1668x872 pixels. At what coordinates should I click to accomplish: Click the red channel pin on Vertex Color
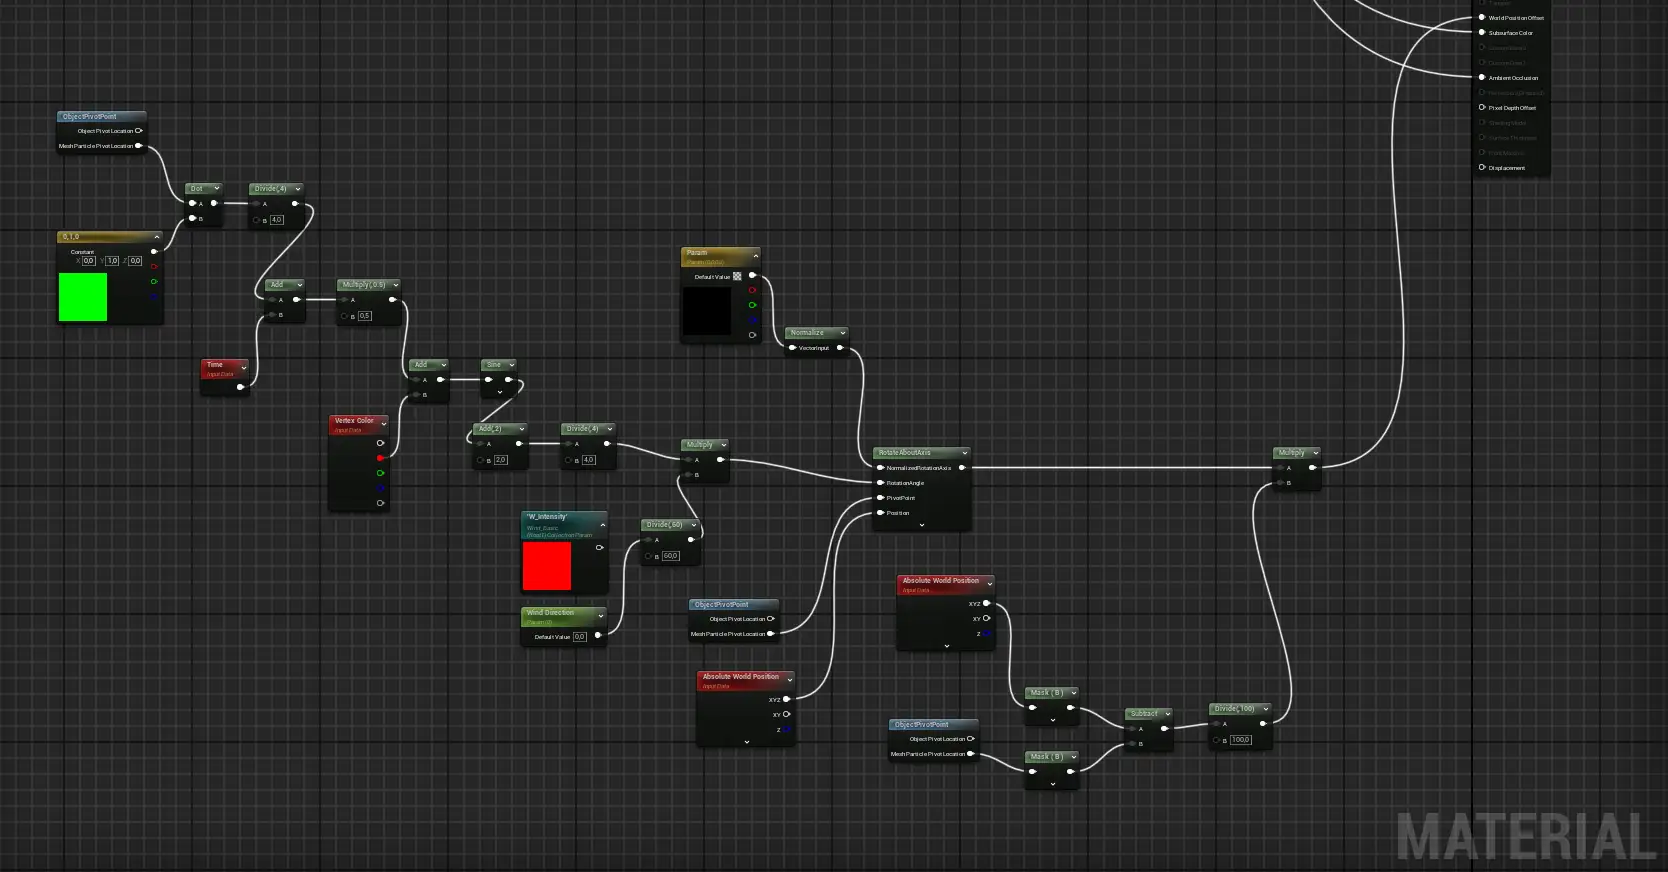click(x=380, y=458)
